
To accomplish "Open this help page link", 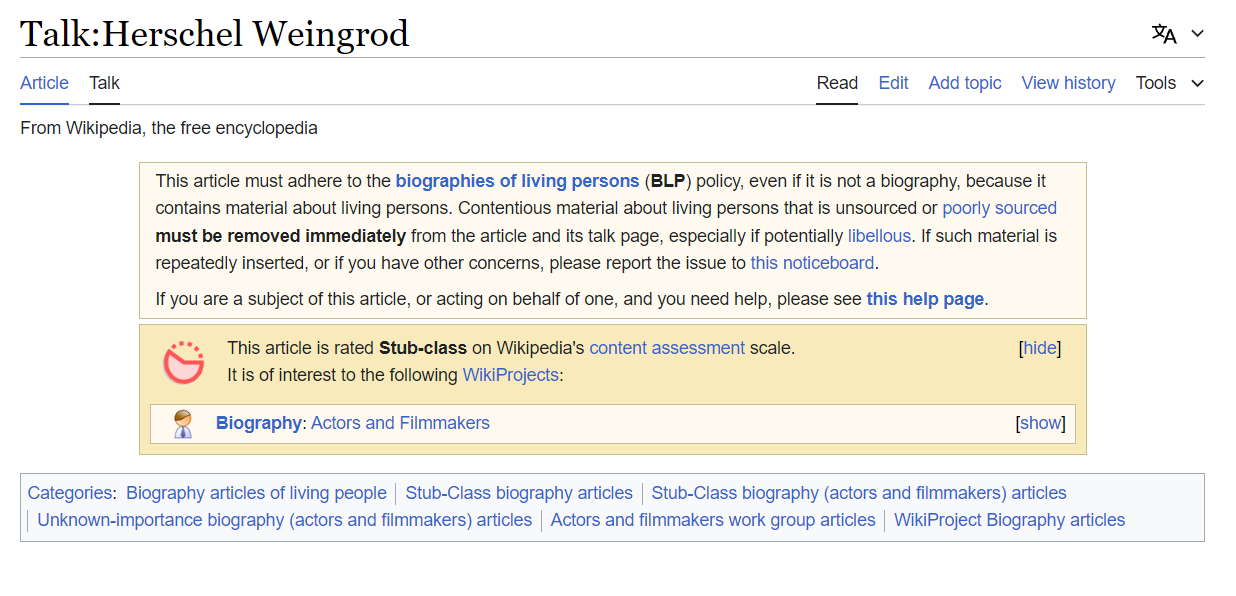I will tap(925, 299).
